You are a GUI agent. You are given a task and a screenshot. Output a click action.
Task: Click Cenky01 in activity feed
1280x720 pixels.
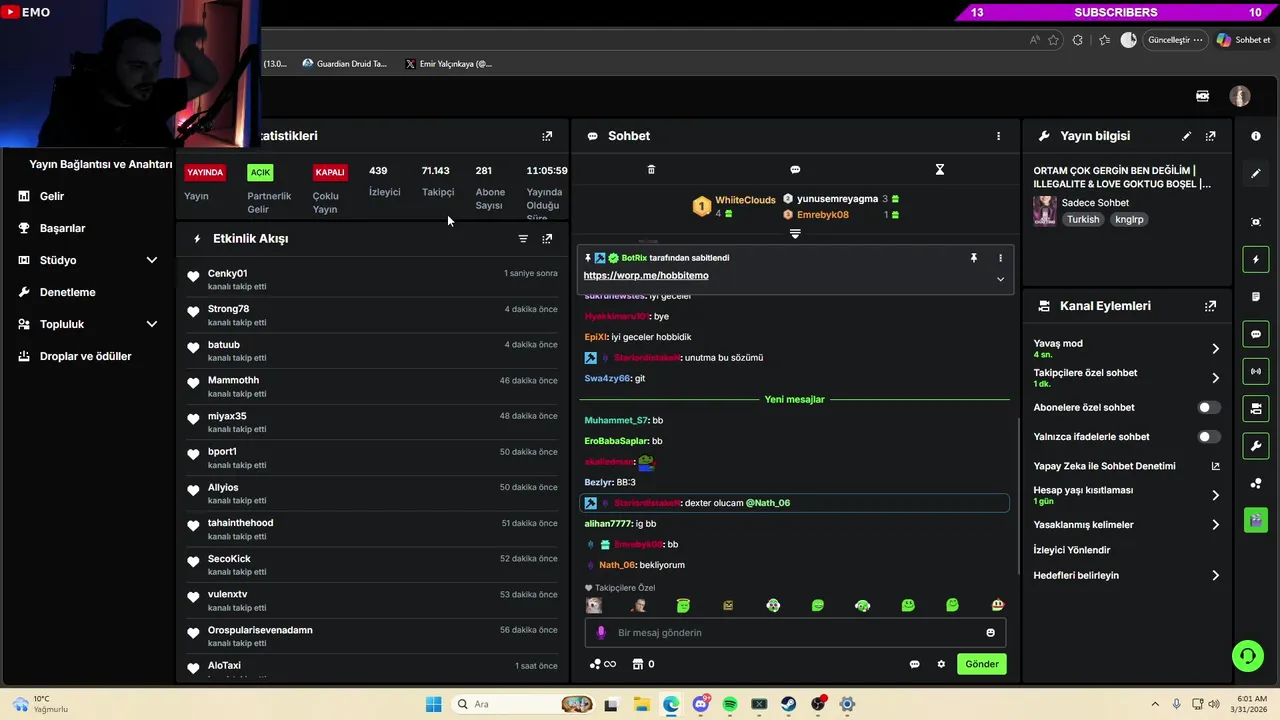click(228, 274)
